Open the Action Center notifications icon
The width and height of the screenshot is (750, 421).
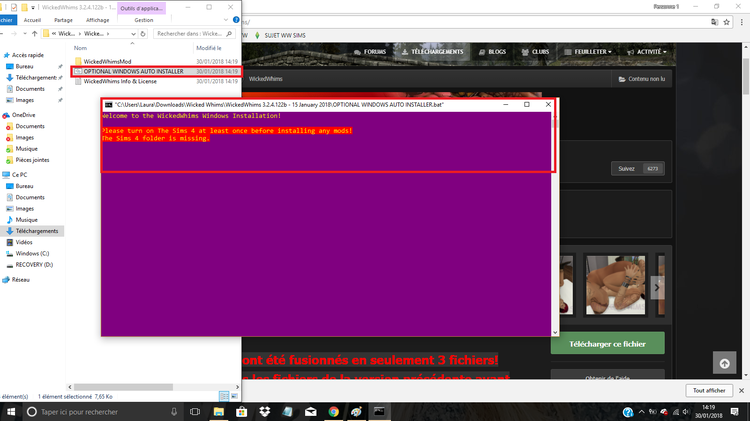[735, 411]
